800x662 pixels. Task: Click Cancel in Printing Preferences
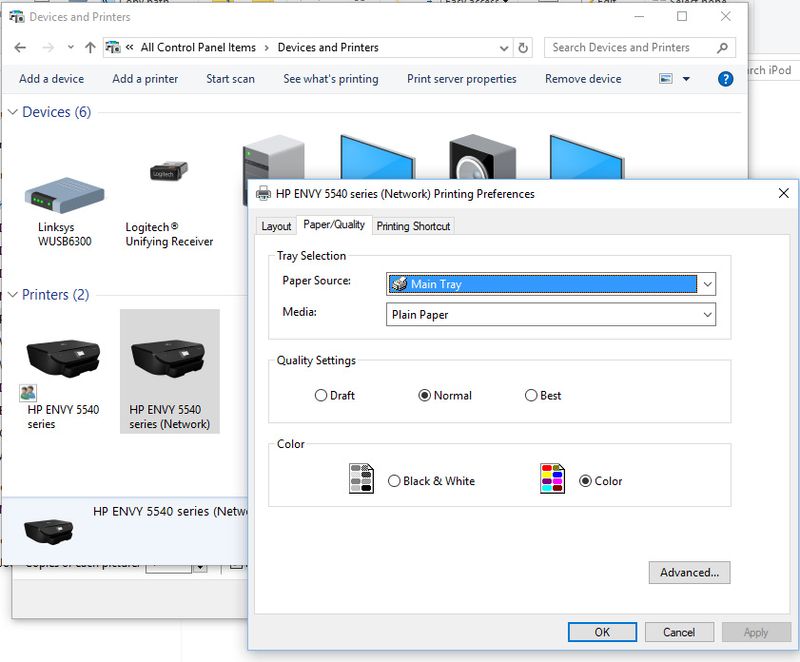pos(679,632)
